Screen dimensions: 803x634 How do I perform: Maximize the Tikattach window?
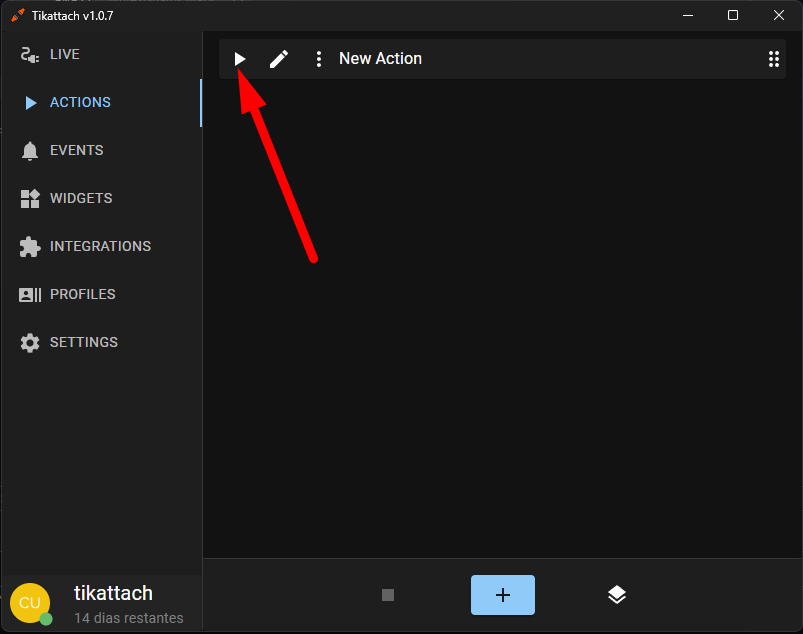[x=733, y=15]
